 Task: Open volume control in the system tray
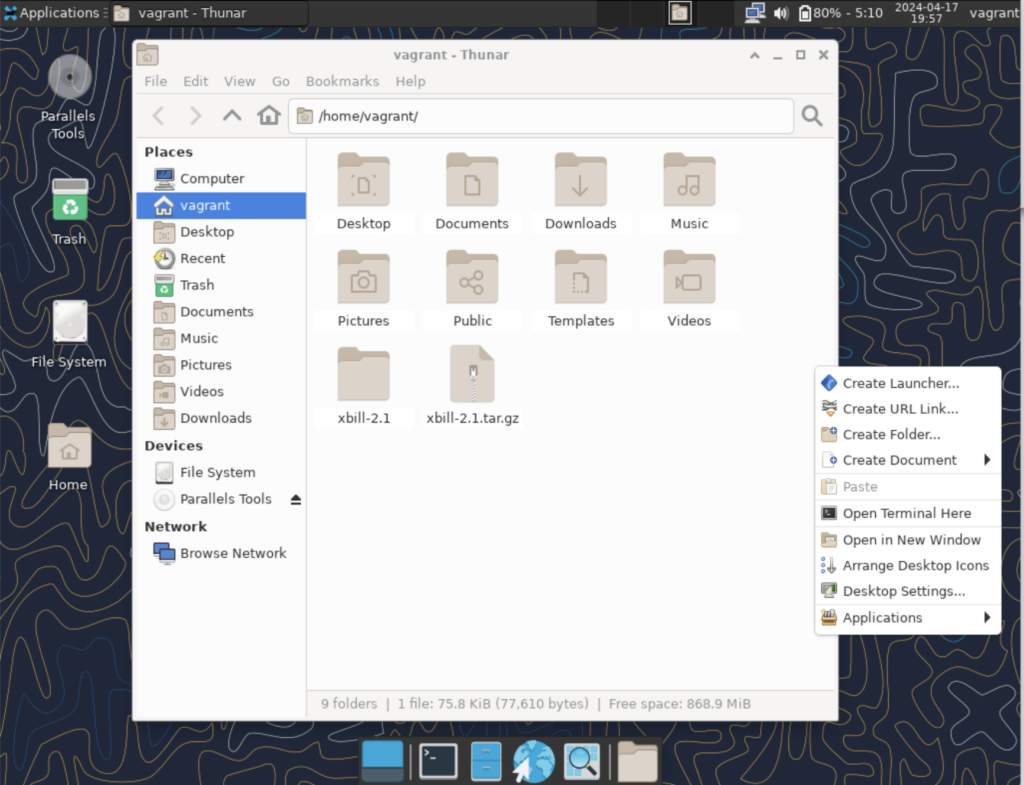pos(779,13)
